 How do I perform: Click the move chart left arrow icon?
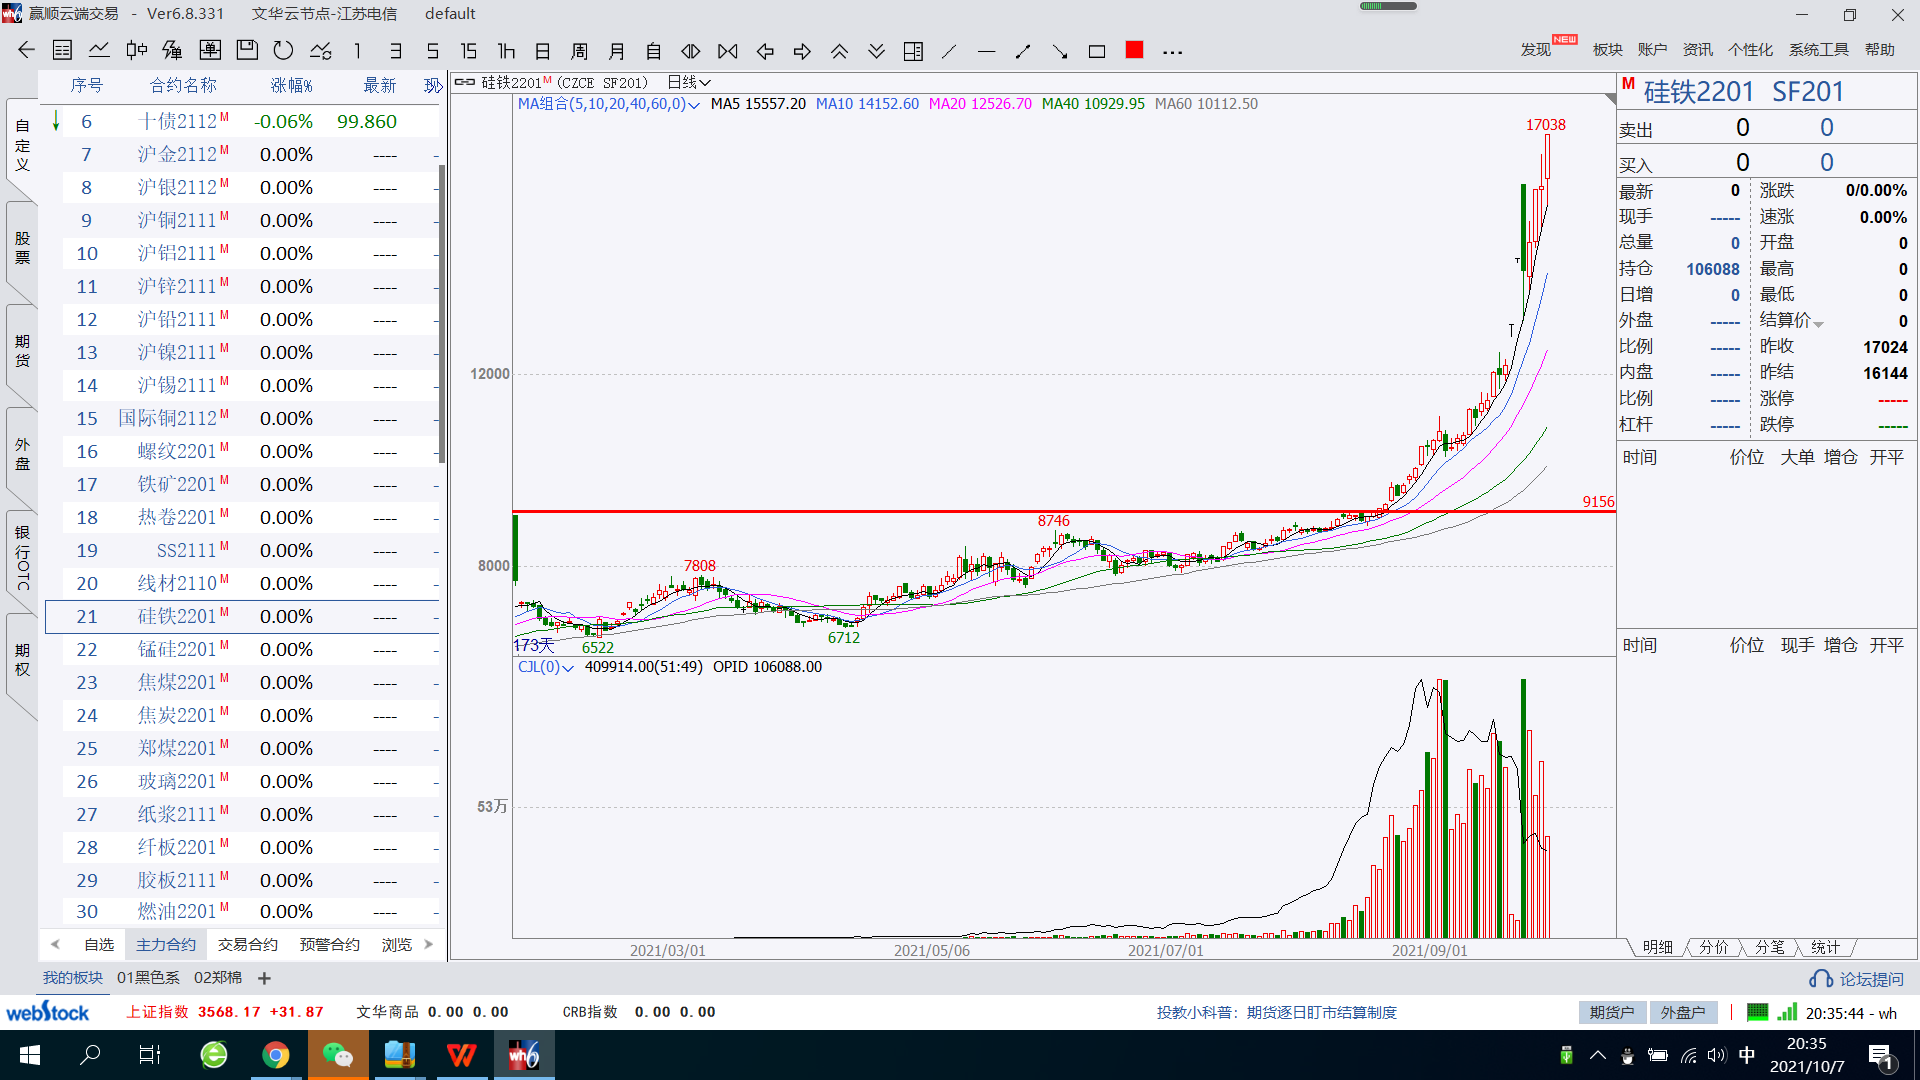pyautogui.click(x=765, y=50)
